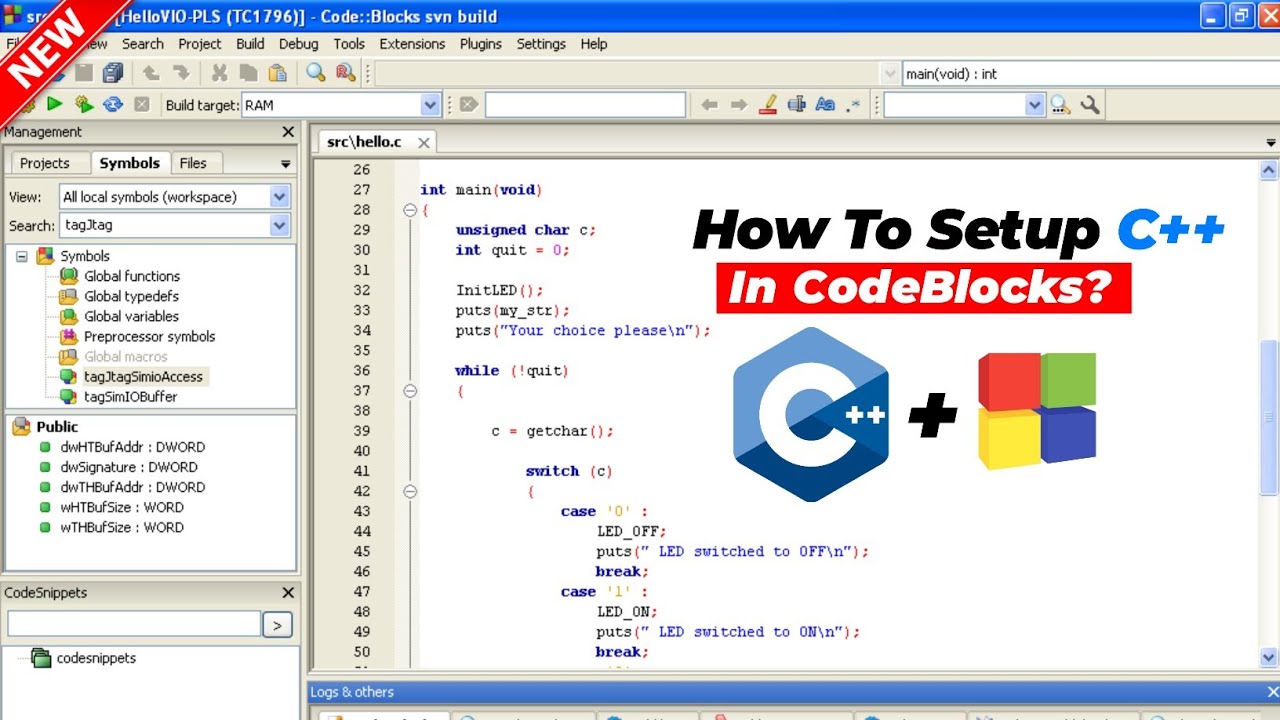Open the symbol Search dropdown

tap(280, 226)
